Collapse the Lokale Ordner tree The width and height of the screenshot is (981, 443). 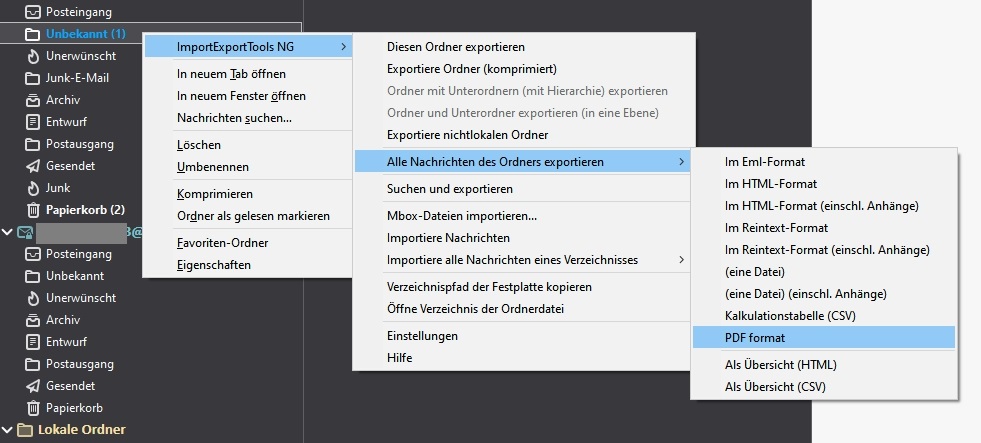8,430
